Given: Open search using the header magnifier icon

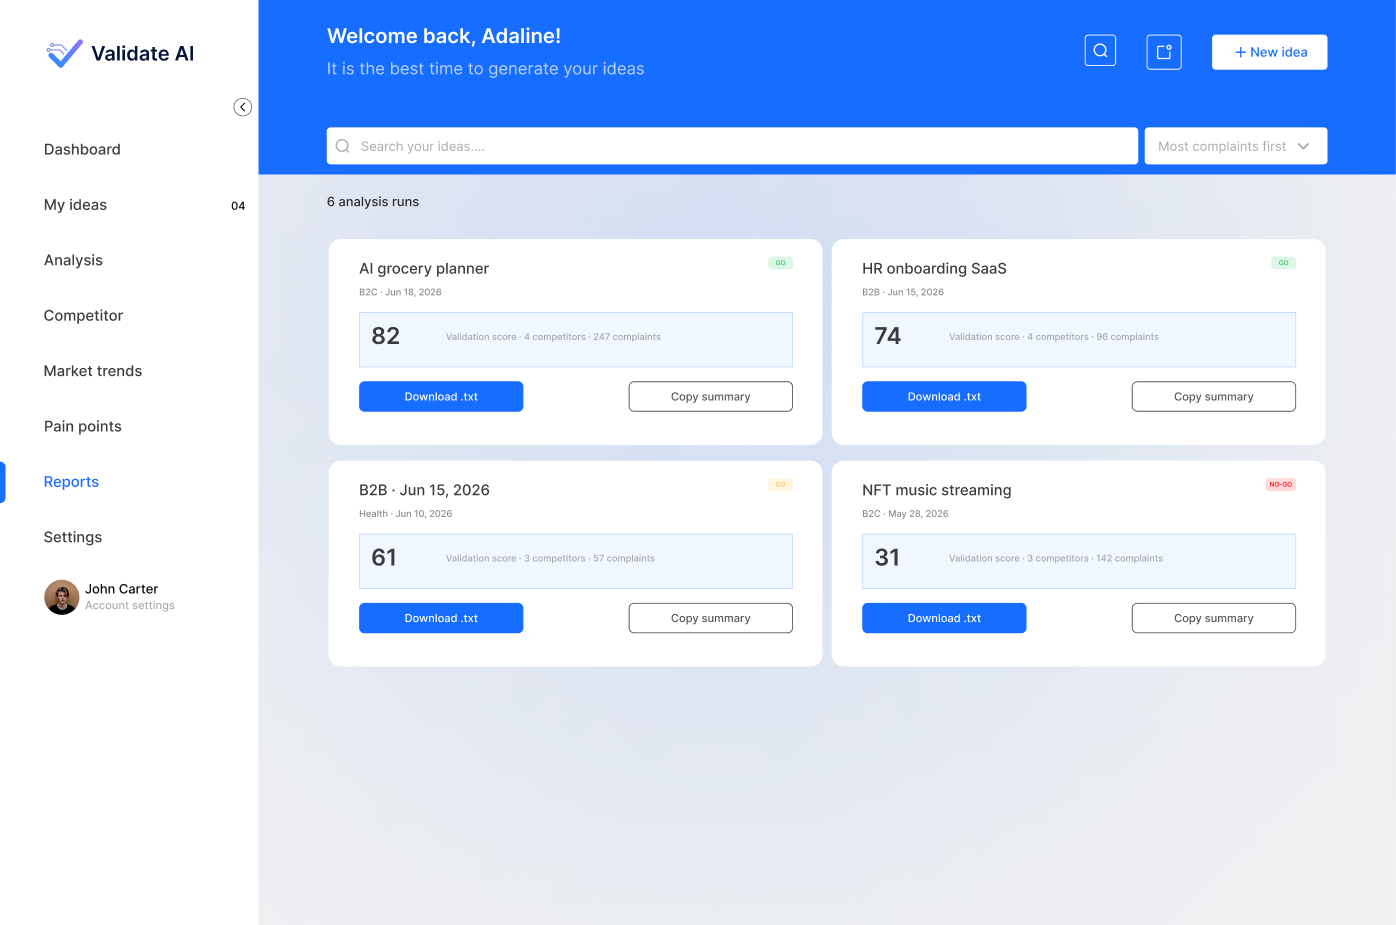Looking at the screenshot, I should click(1100, 51).
